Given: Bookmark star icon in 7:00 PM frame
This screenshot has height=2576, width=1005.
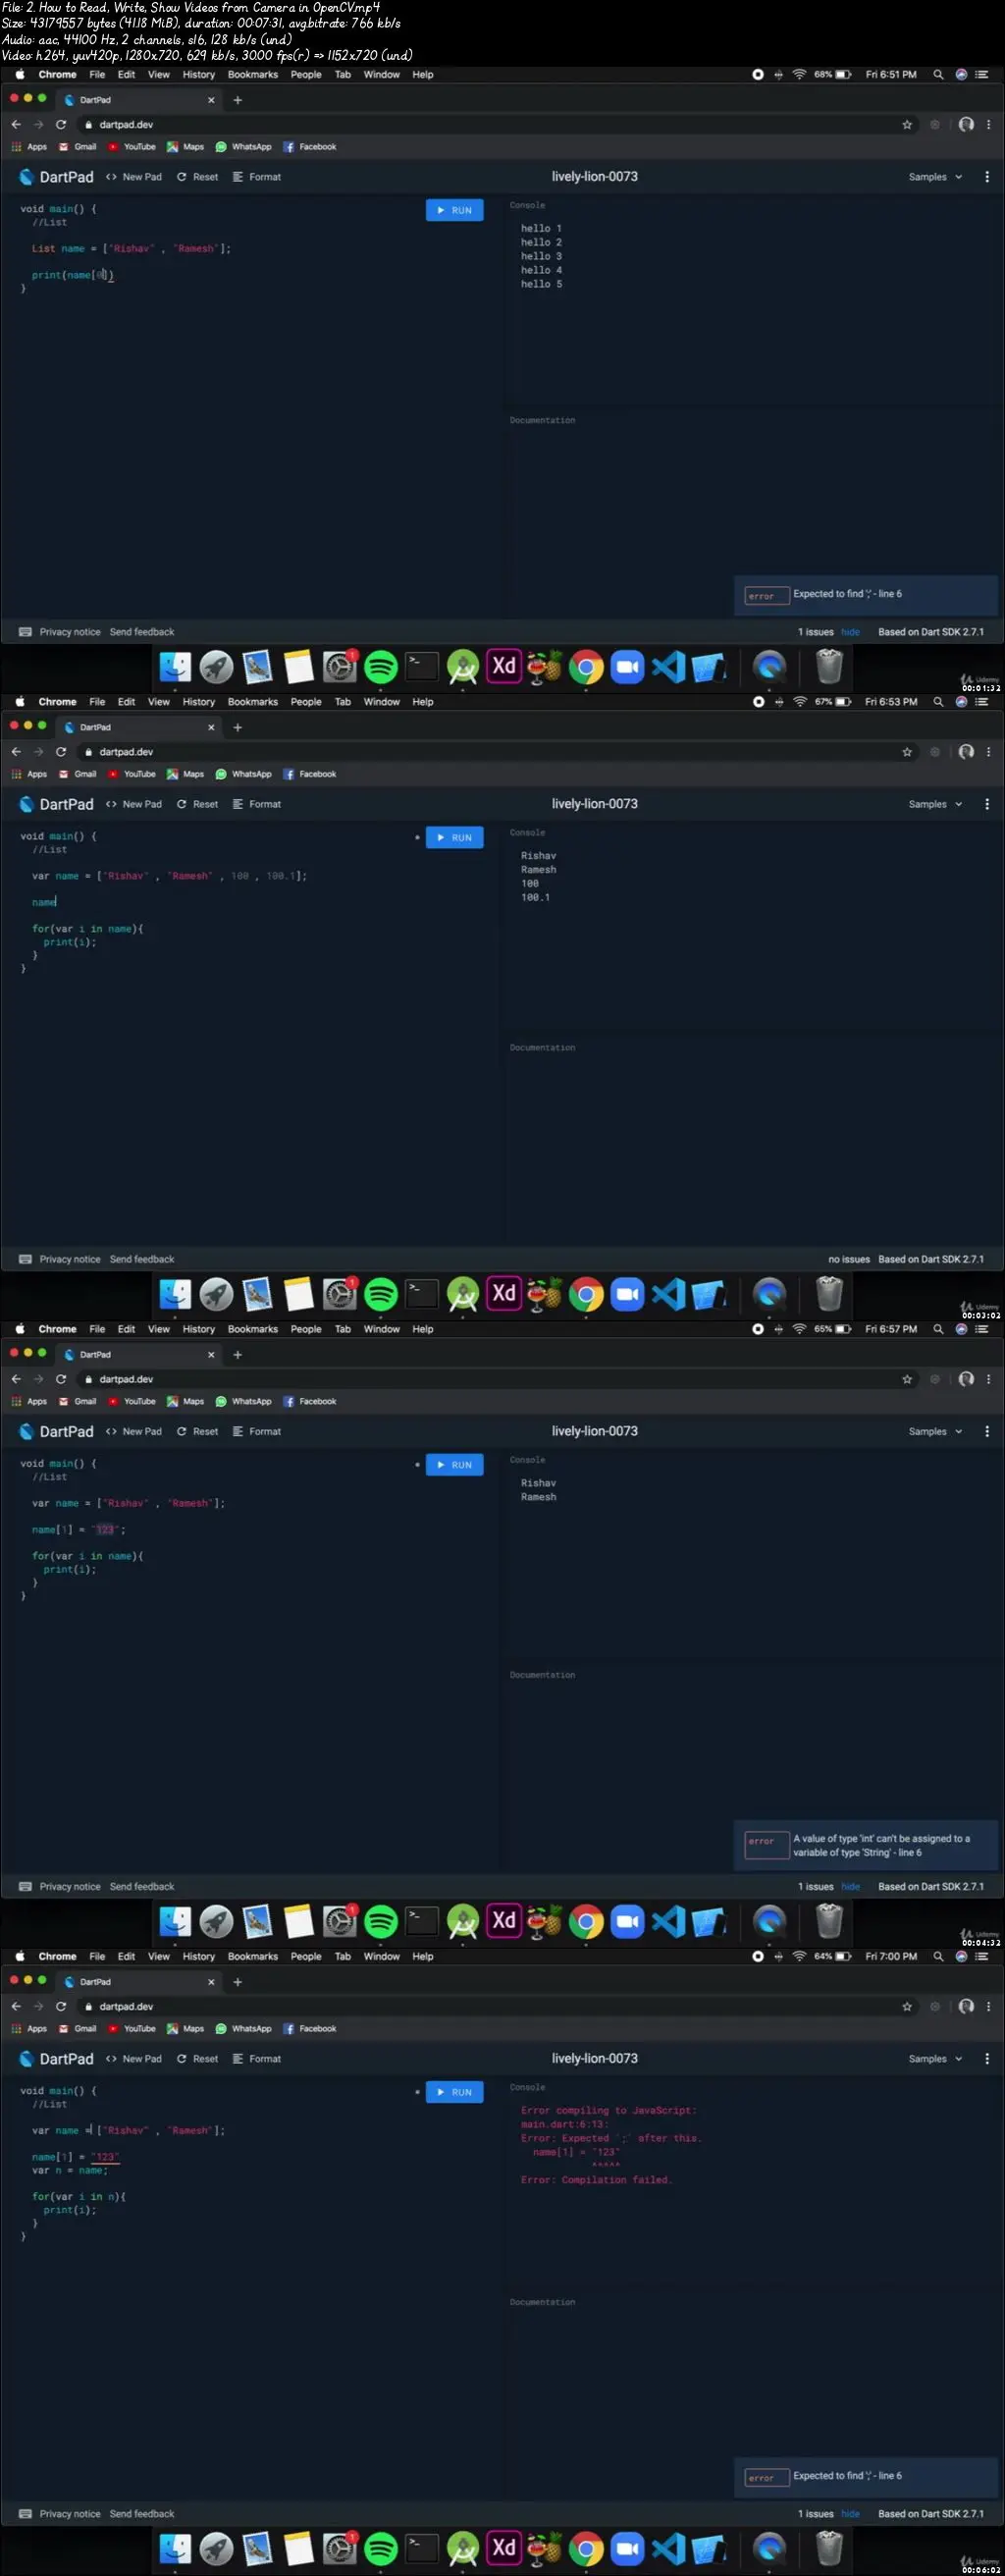Looking at the screenshot, I should (x=907, y=2006).
